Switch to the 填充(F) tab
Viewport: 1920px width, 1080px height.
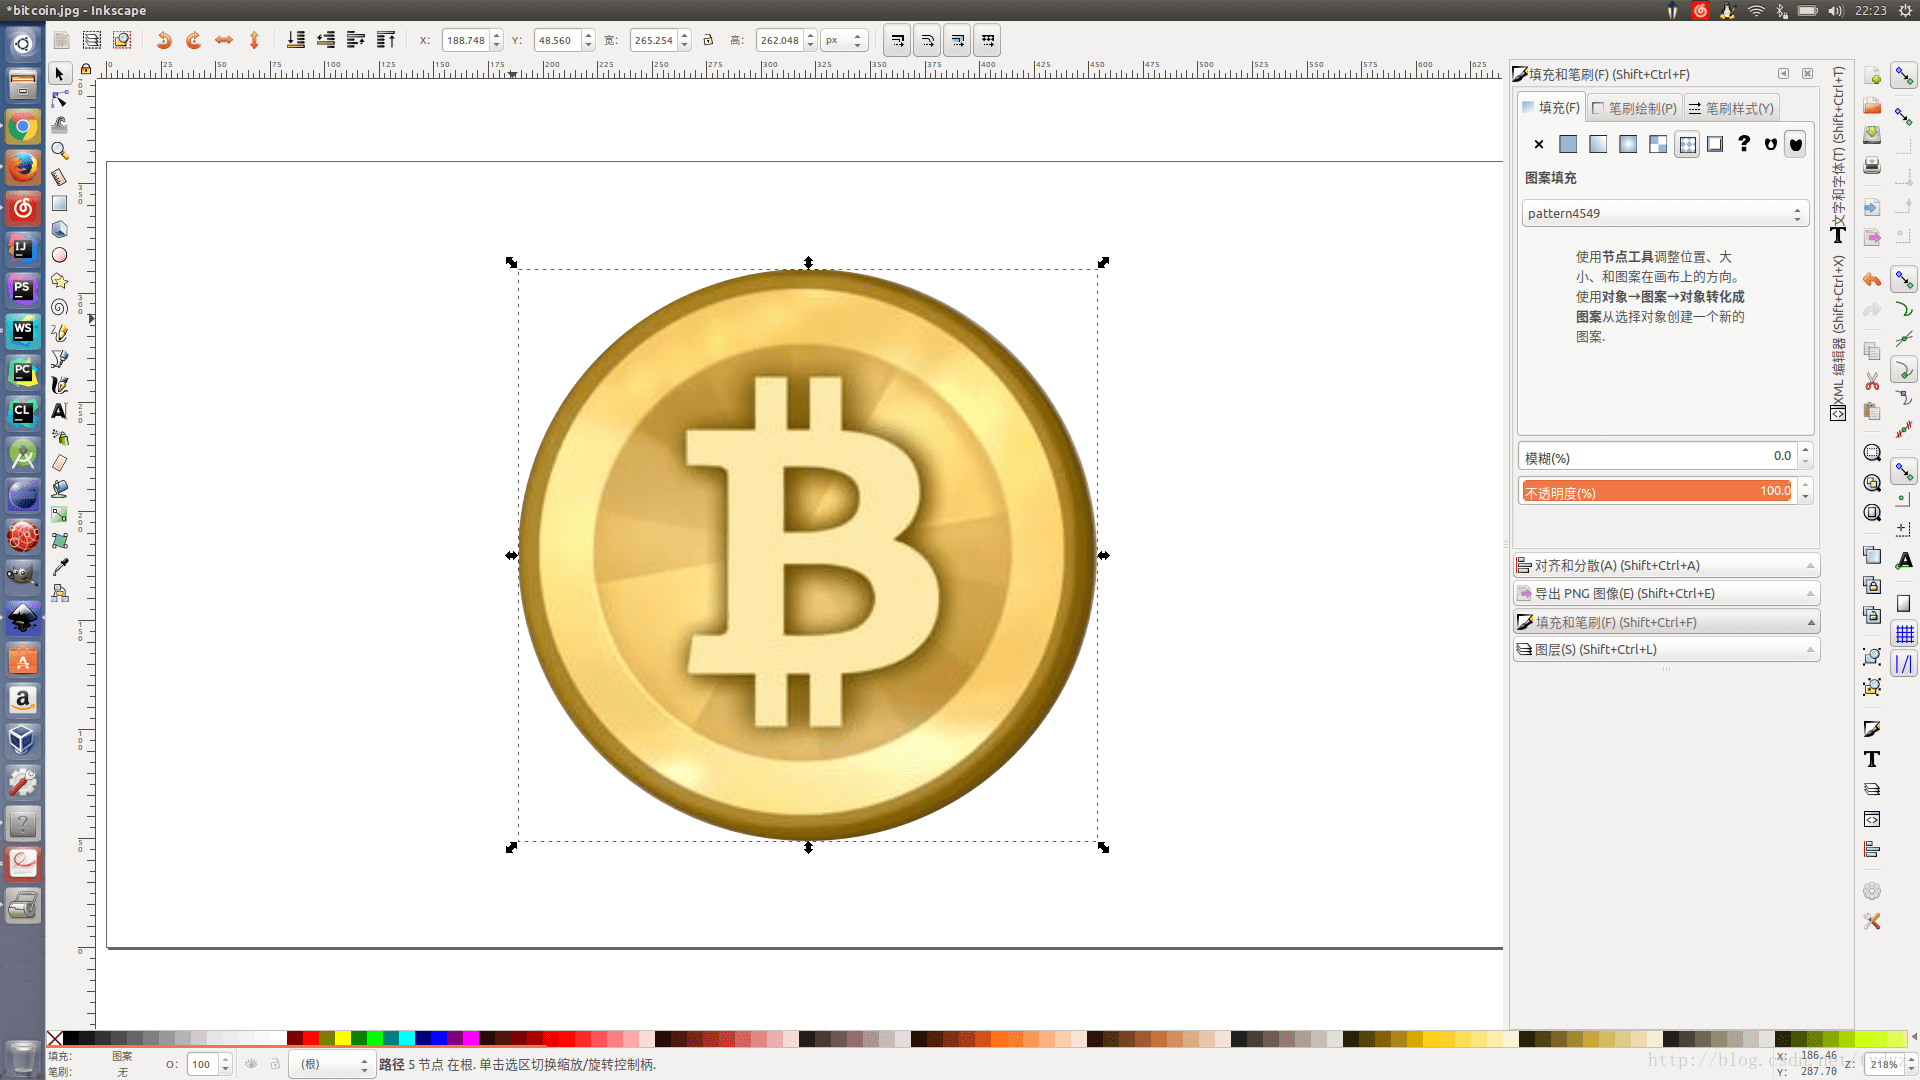[1551, 107]
